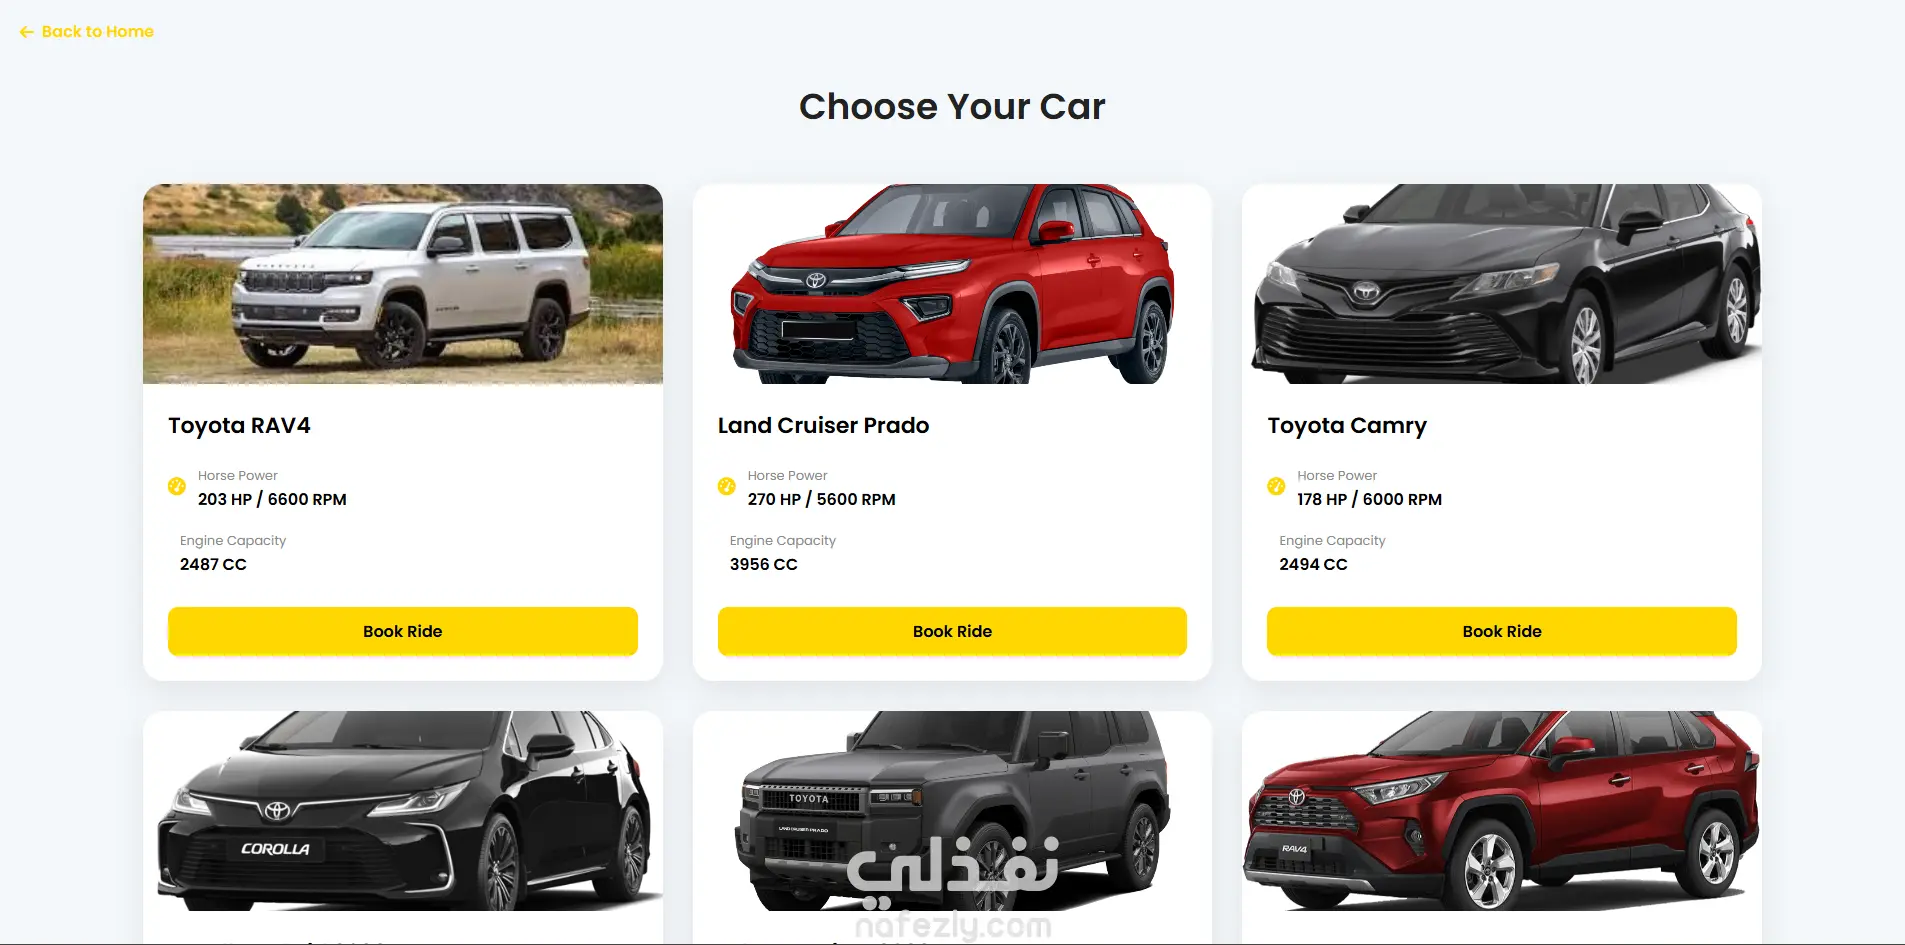Go back using the Back to Home link
The image size is (1905, 945).
tap(87, 32)
